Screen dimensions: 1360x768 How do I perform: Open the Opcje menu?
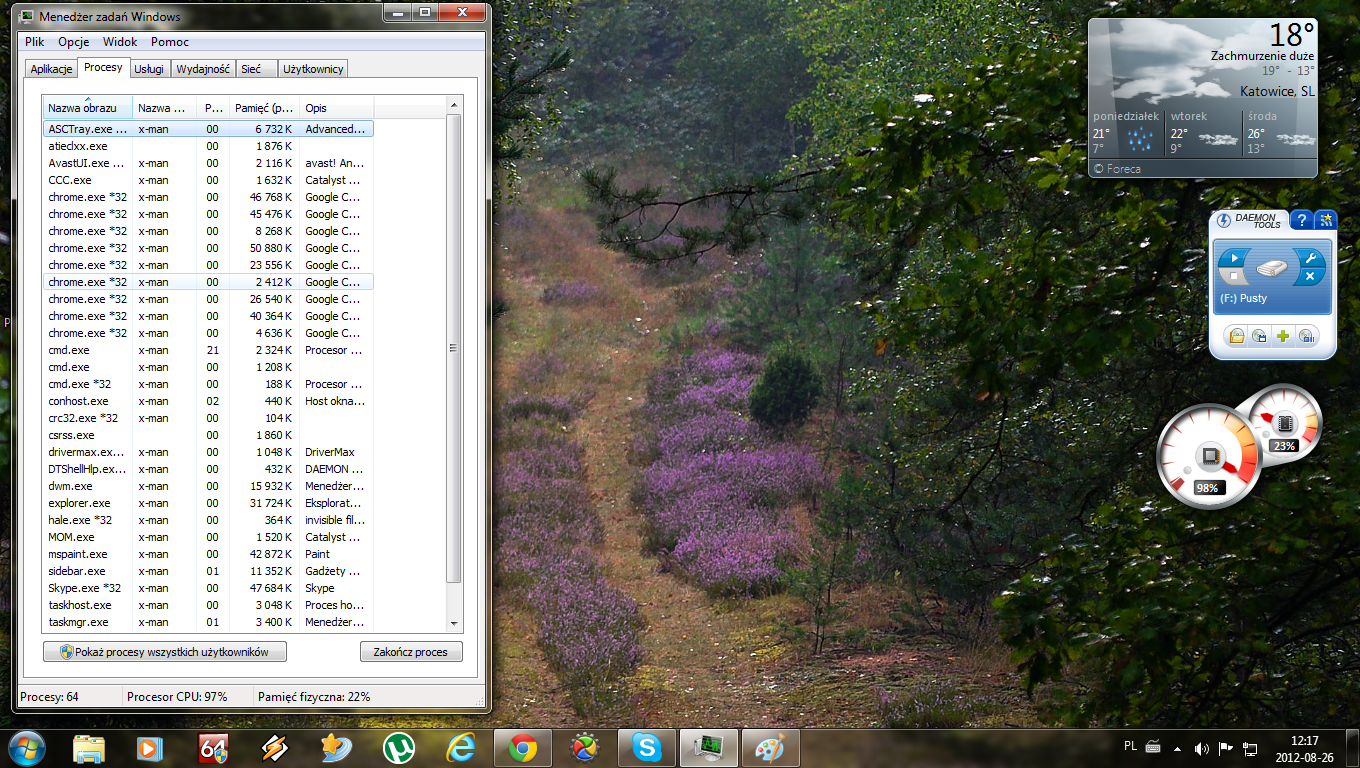[x=74, y=42]
